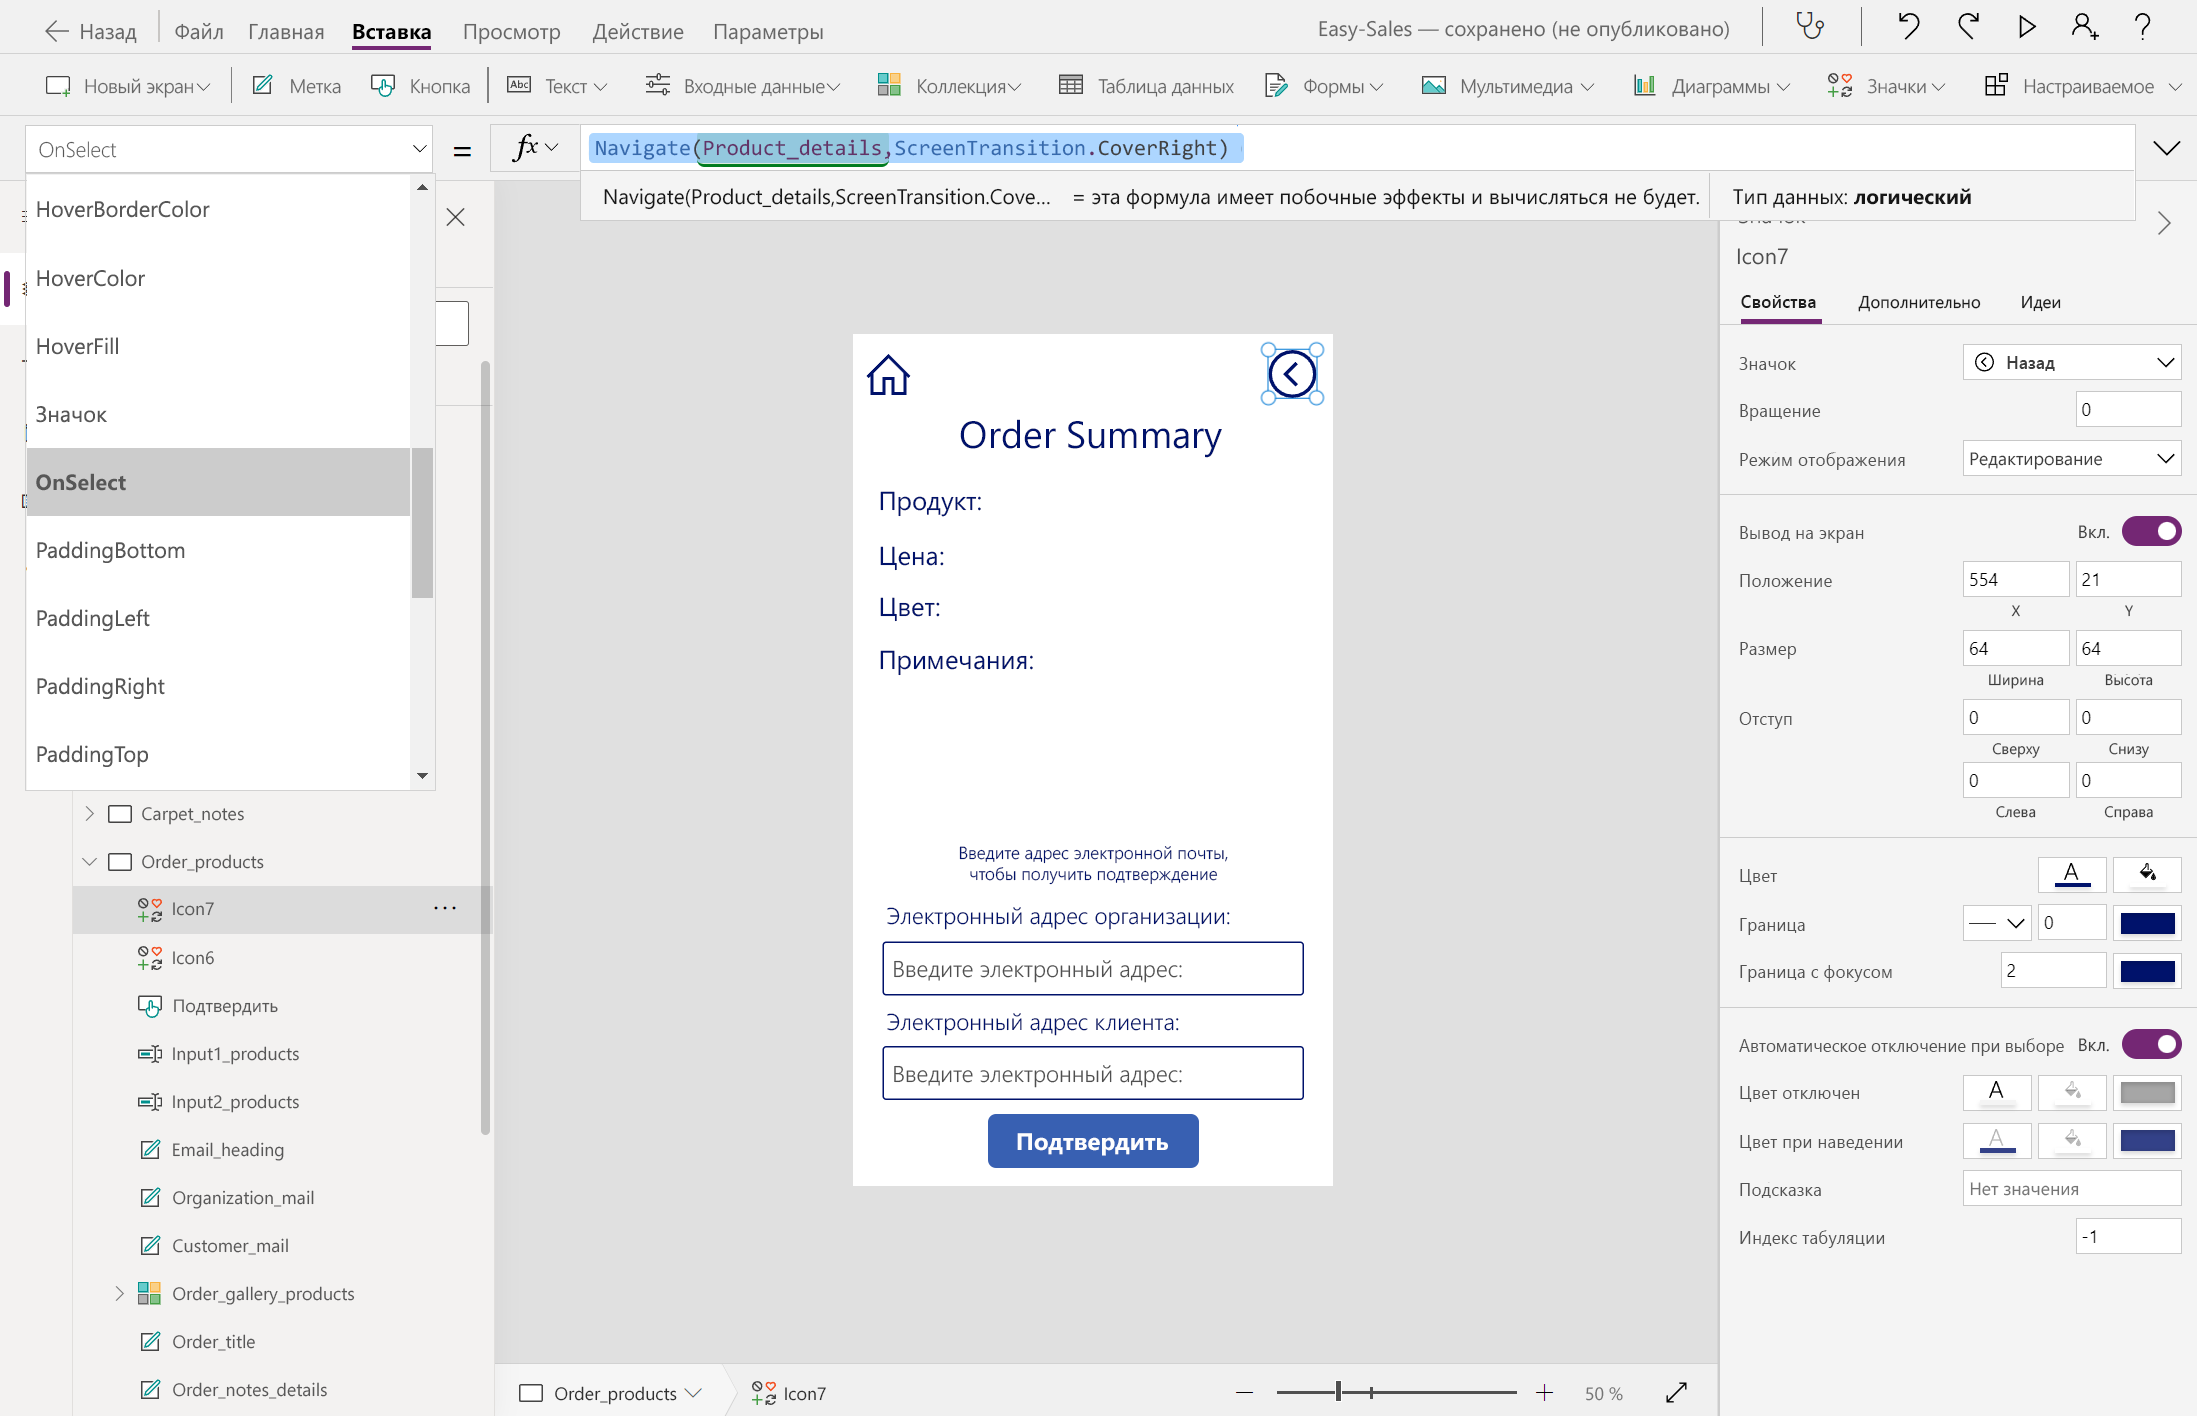
Task: Toggle 'Автоматическое отключение при выборе' switch
Action: 2151,1045
